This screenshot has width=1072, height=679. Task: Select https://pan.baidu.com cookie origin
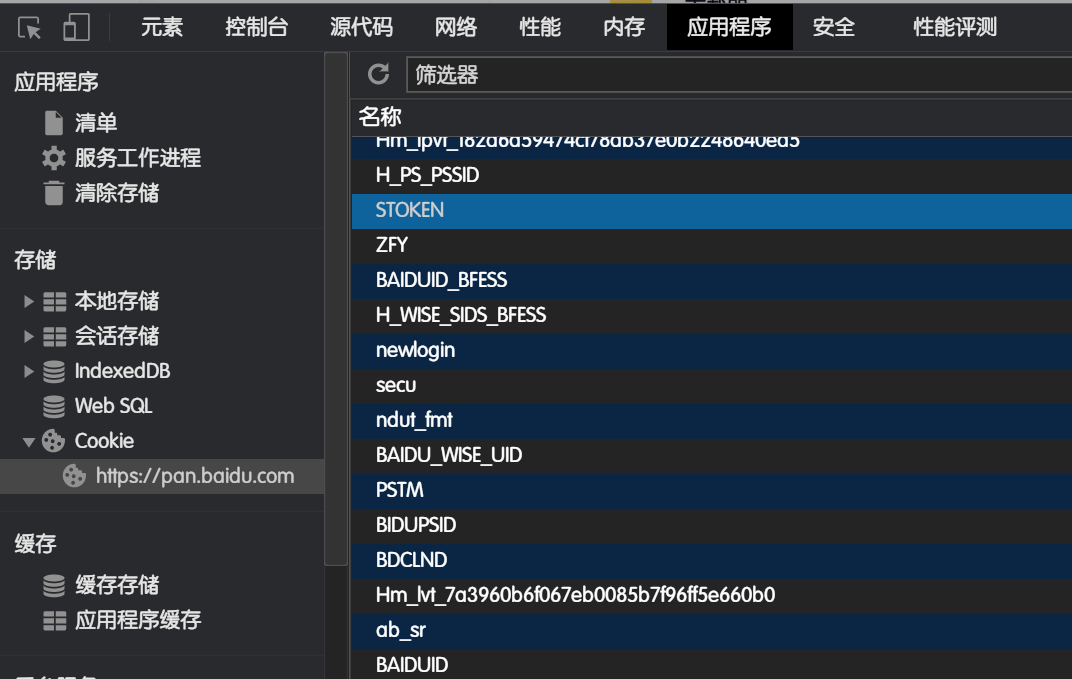tap(194, 476)
